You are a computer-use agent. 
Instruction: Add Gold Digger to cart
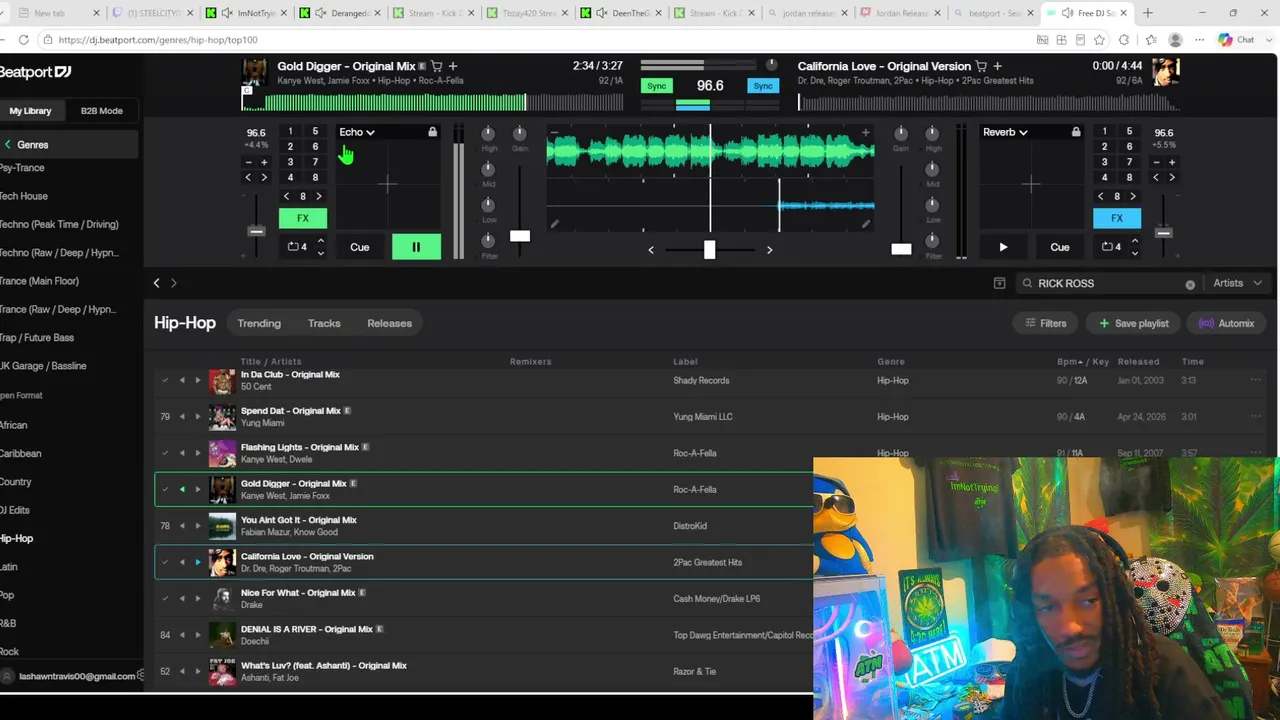click(437, 66)
